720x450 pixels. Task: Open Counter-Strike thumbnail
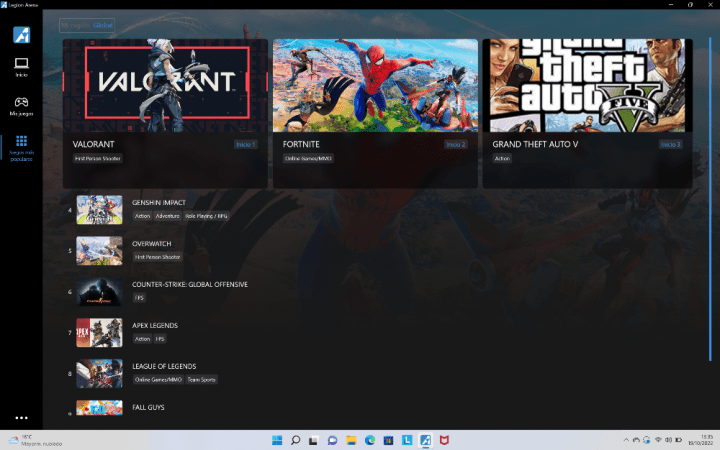[x=99, y=292]
